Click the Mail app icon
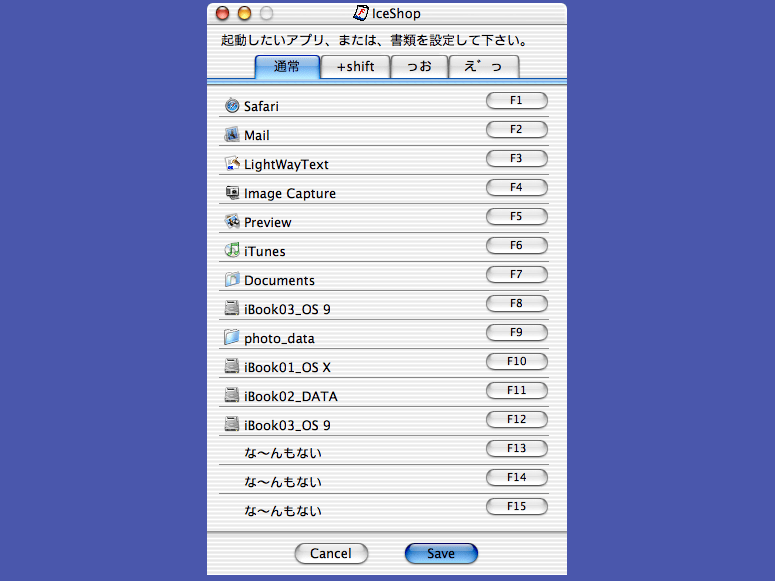 232,134
